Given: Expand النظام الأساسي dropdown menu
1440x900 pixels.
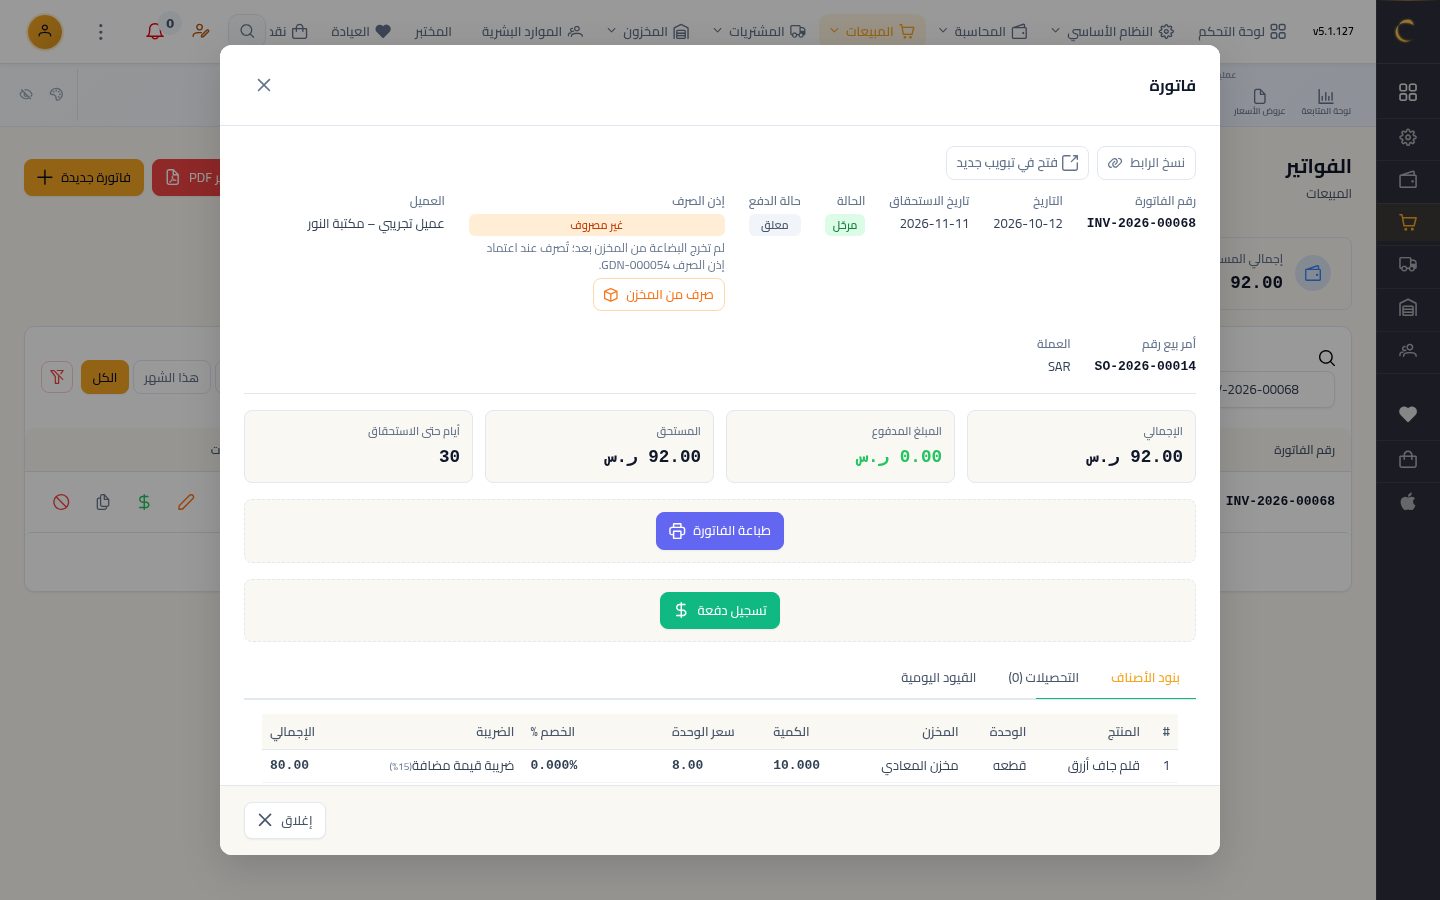Looking at the screenshot, I should point(1112,31).
